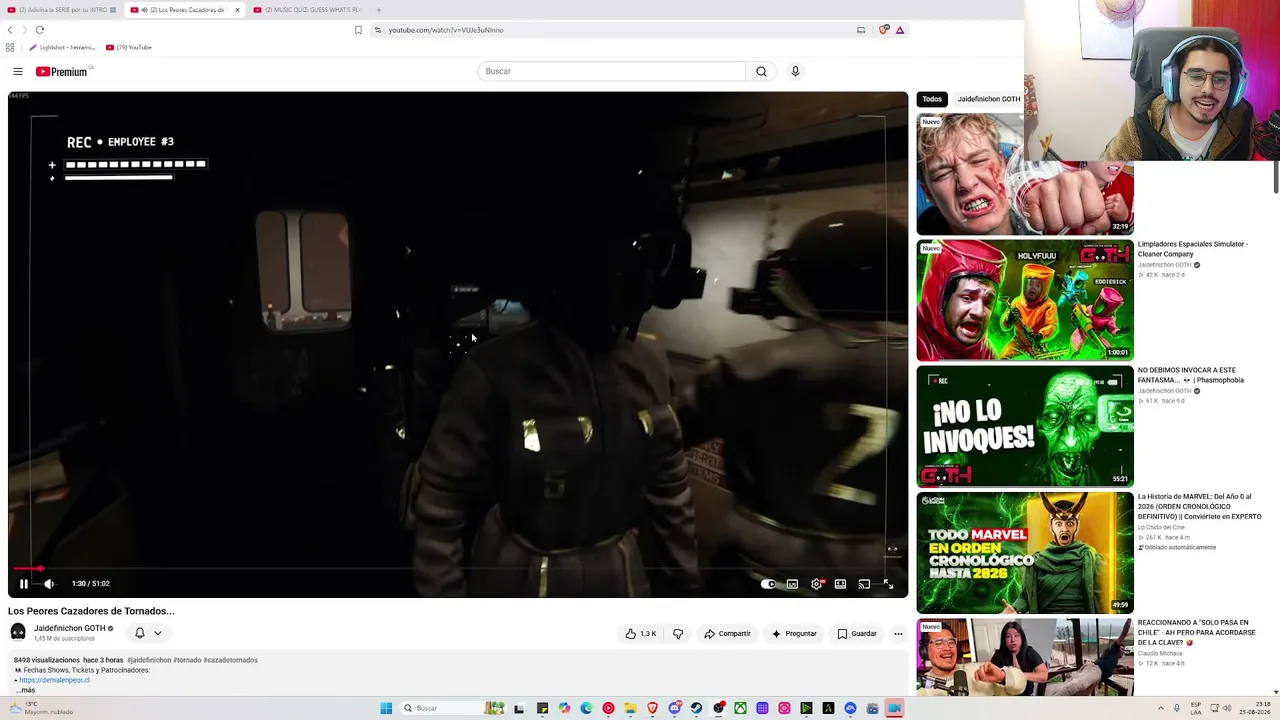The image size is (1280, 720).
Task: Click the Compartir share button
Action: (727, 634)
